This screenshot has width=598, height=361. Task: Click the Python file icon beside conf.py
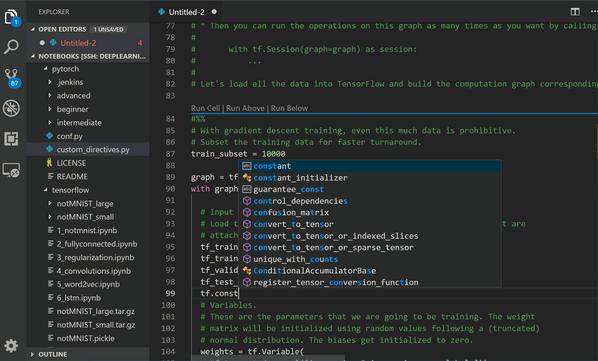coord(50,136)
